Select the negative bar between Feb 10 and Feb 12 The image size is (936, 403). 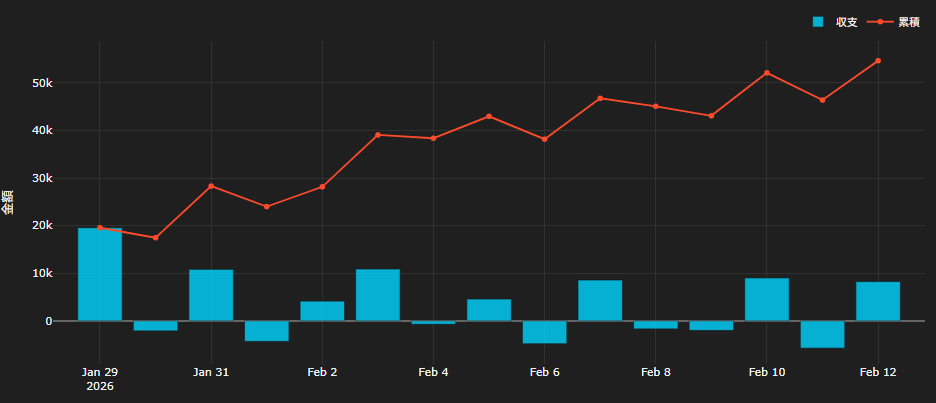[x=823, y=334]
